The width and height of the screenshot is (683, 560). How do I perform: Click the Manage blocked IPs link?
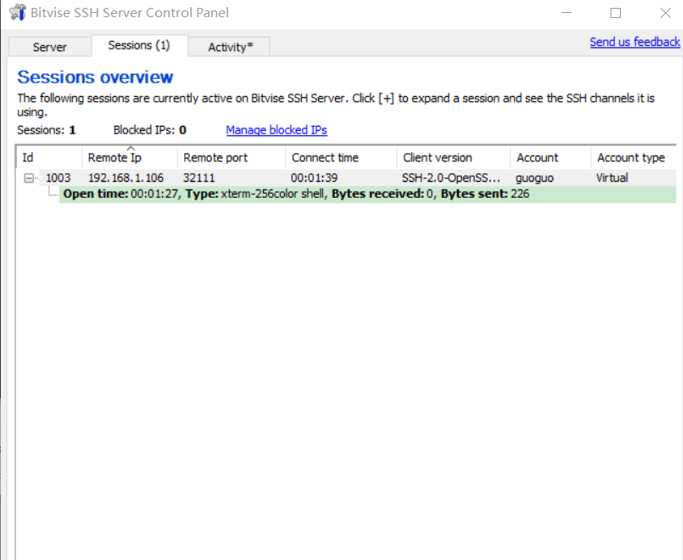point(276,130)
